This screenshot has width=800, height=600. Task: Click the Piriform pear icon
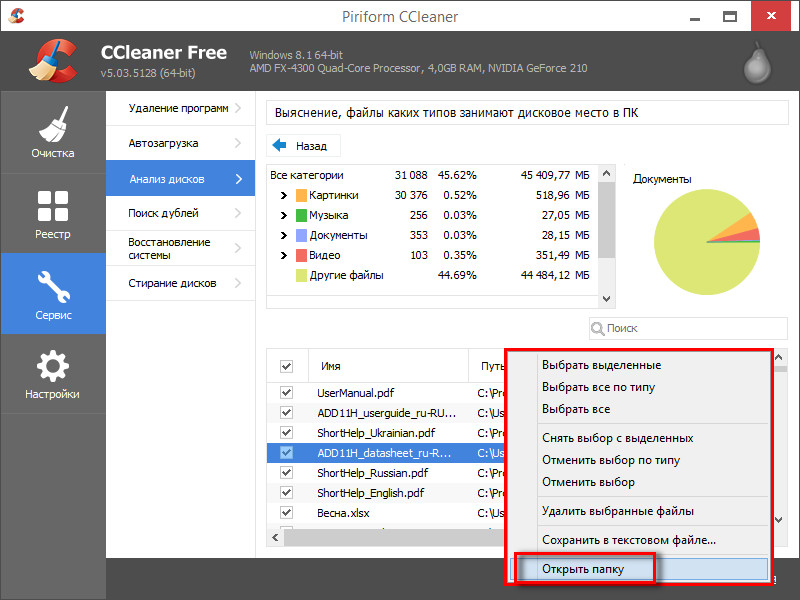(757, 64)
